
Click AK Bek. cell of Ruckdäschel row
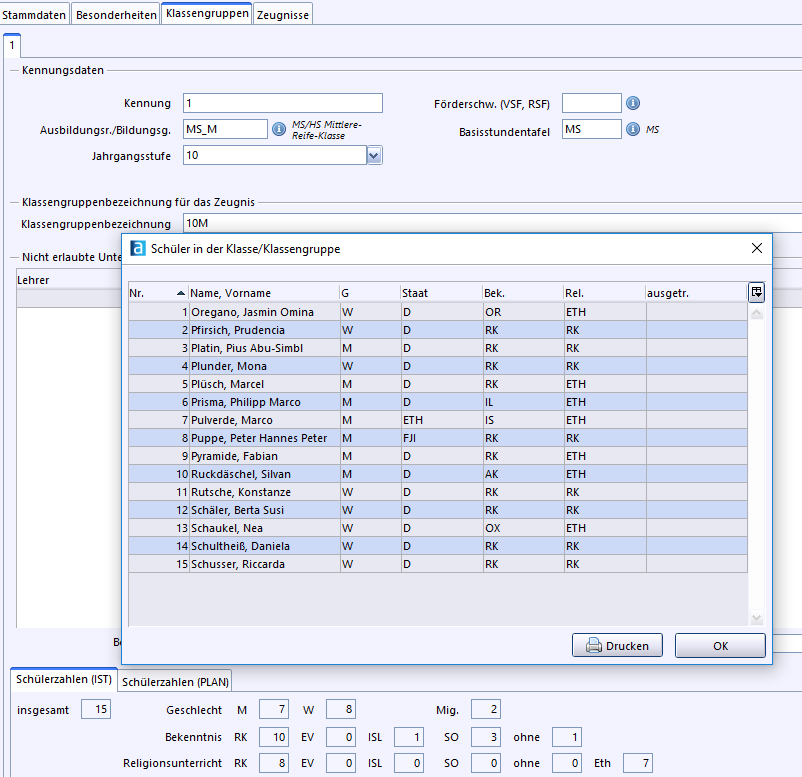pos(524,474)
